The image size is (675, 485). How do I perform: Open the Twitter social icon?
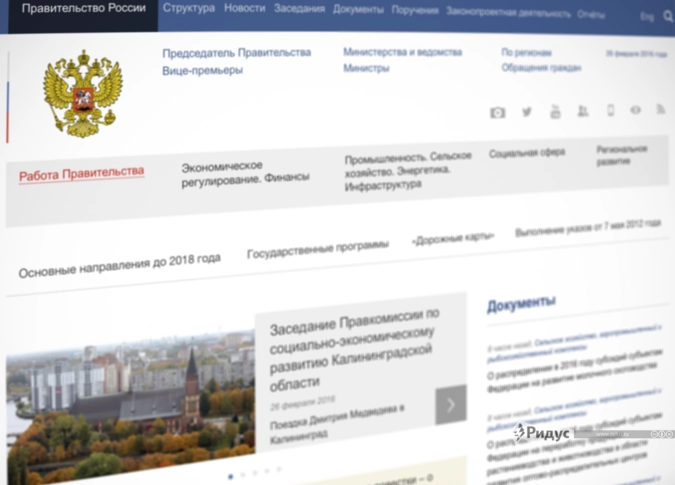tap(527, 112)
